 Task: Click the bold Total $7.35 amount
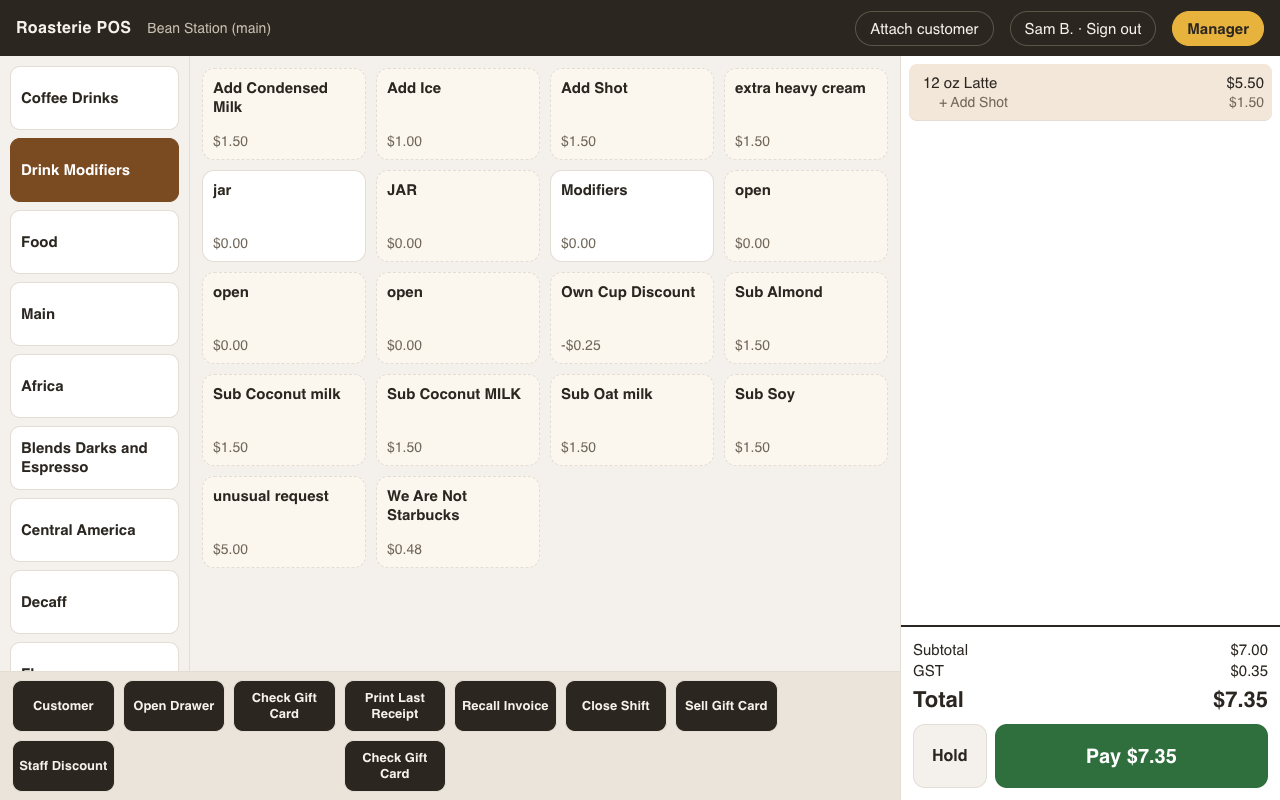[x=1240, y=699]
